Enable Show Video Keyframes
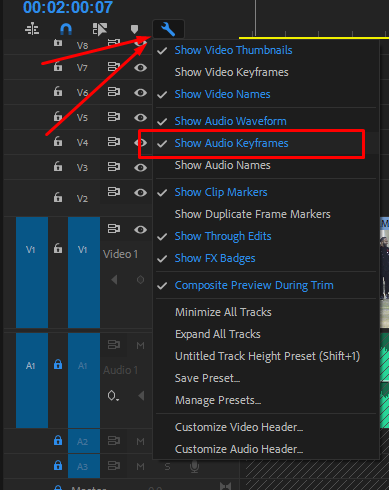This screenshot has width=389, height=490. 266,72
